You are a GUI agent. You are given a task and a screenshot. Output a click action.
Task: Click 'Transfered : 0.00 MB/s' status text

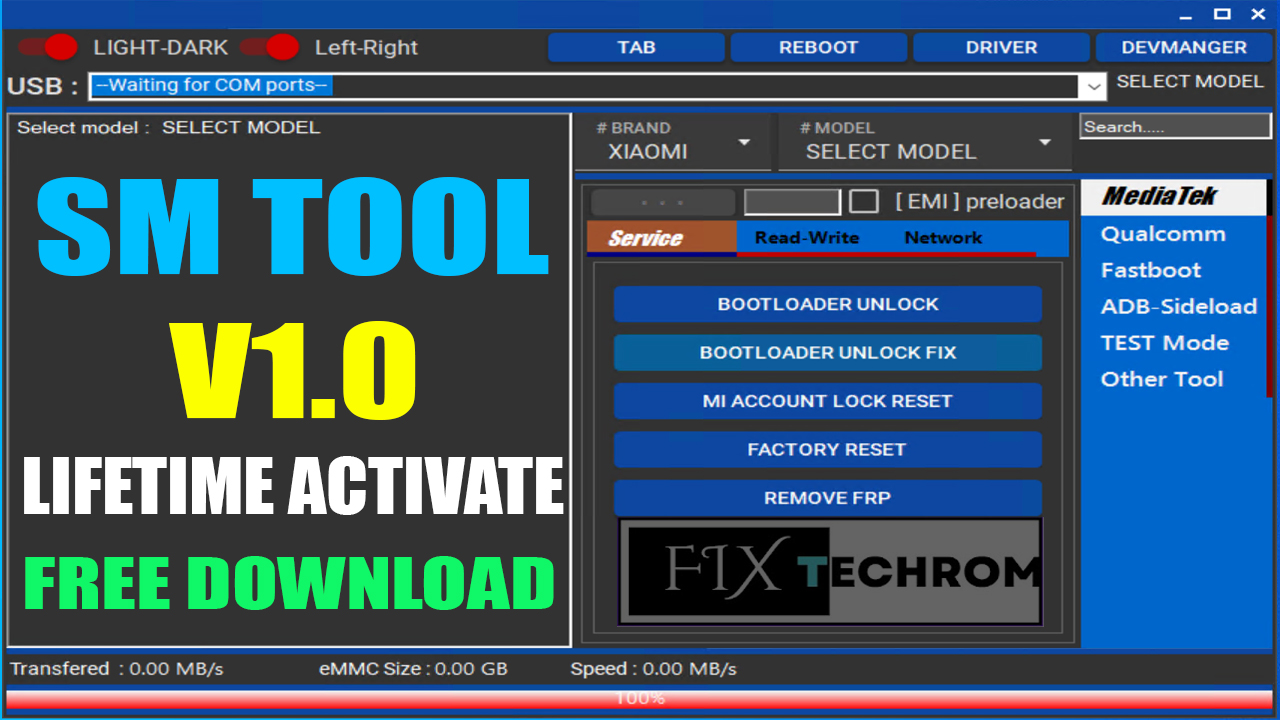(117, 668)
